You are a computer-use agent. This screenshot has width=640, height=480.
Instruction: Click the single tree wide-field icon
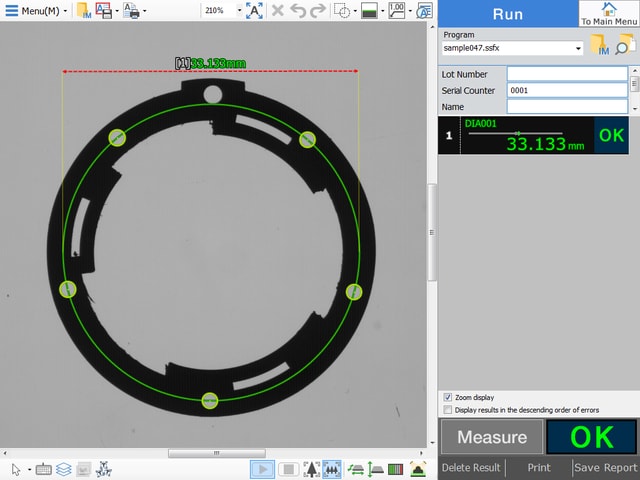click(x=312, y=469)
